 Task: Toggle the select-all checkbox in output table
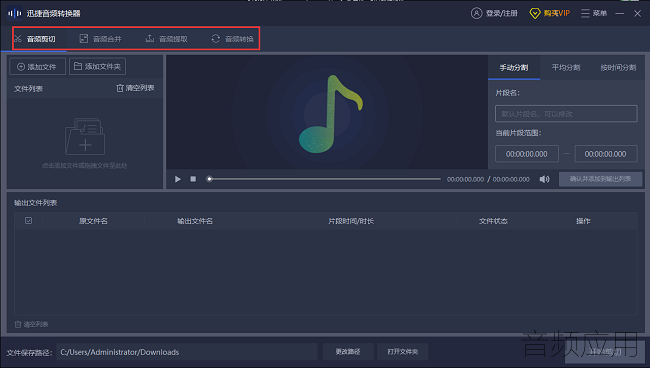(29, 220)
